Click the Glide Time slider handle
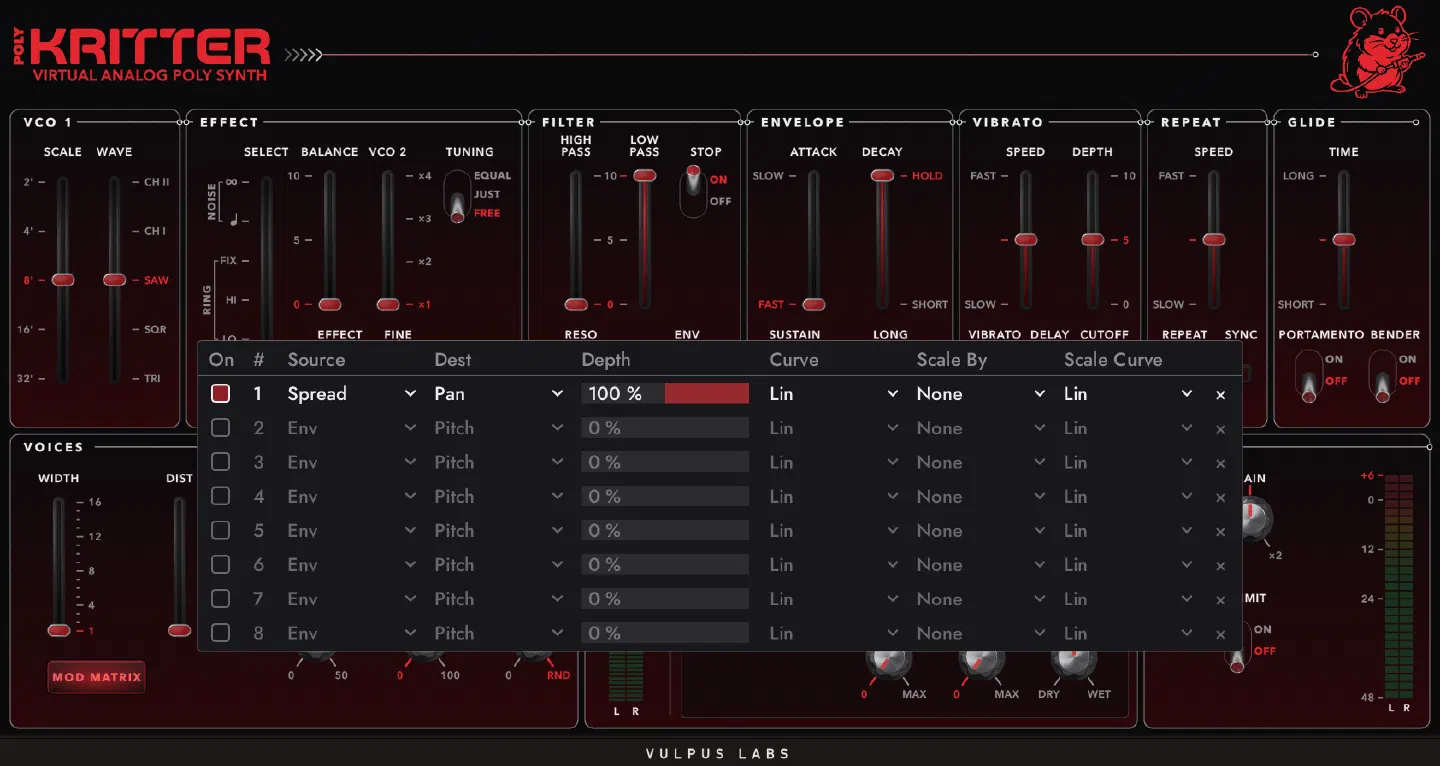The height and width of the screenshot is (766, 1440). (1344, 240)
